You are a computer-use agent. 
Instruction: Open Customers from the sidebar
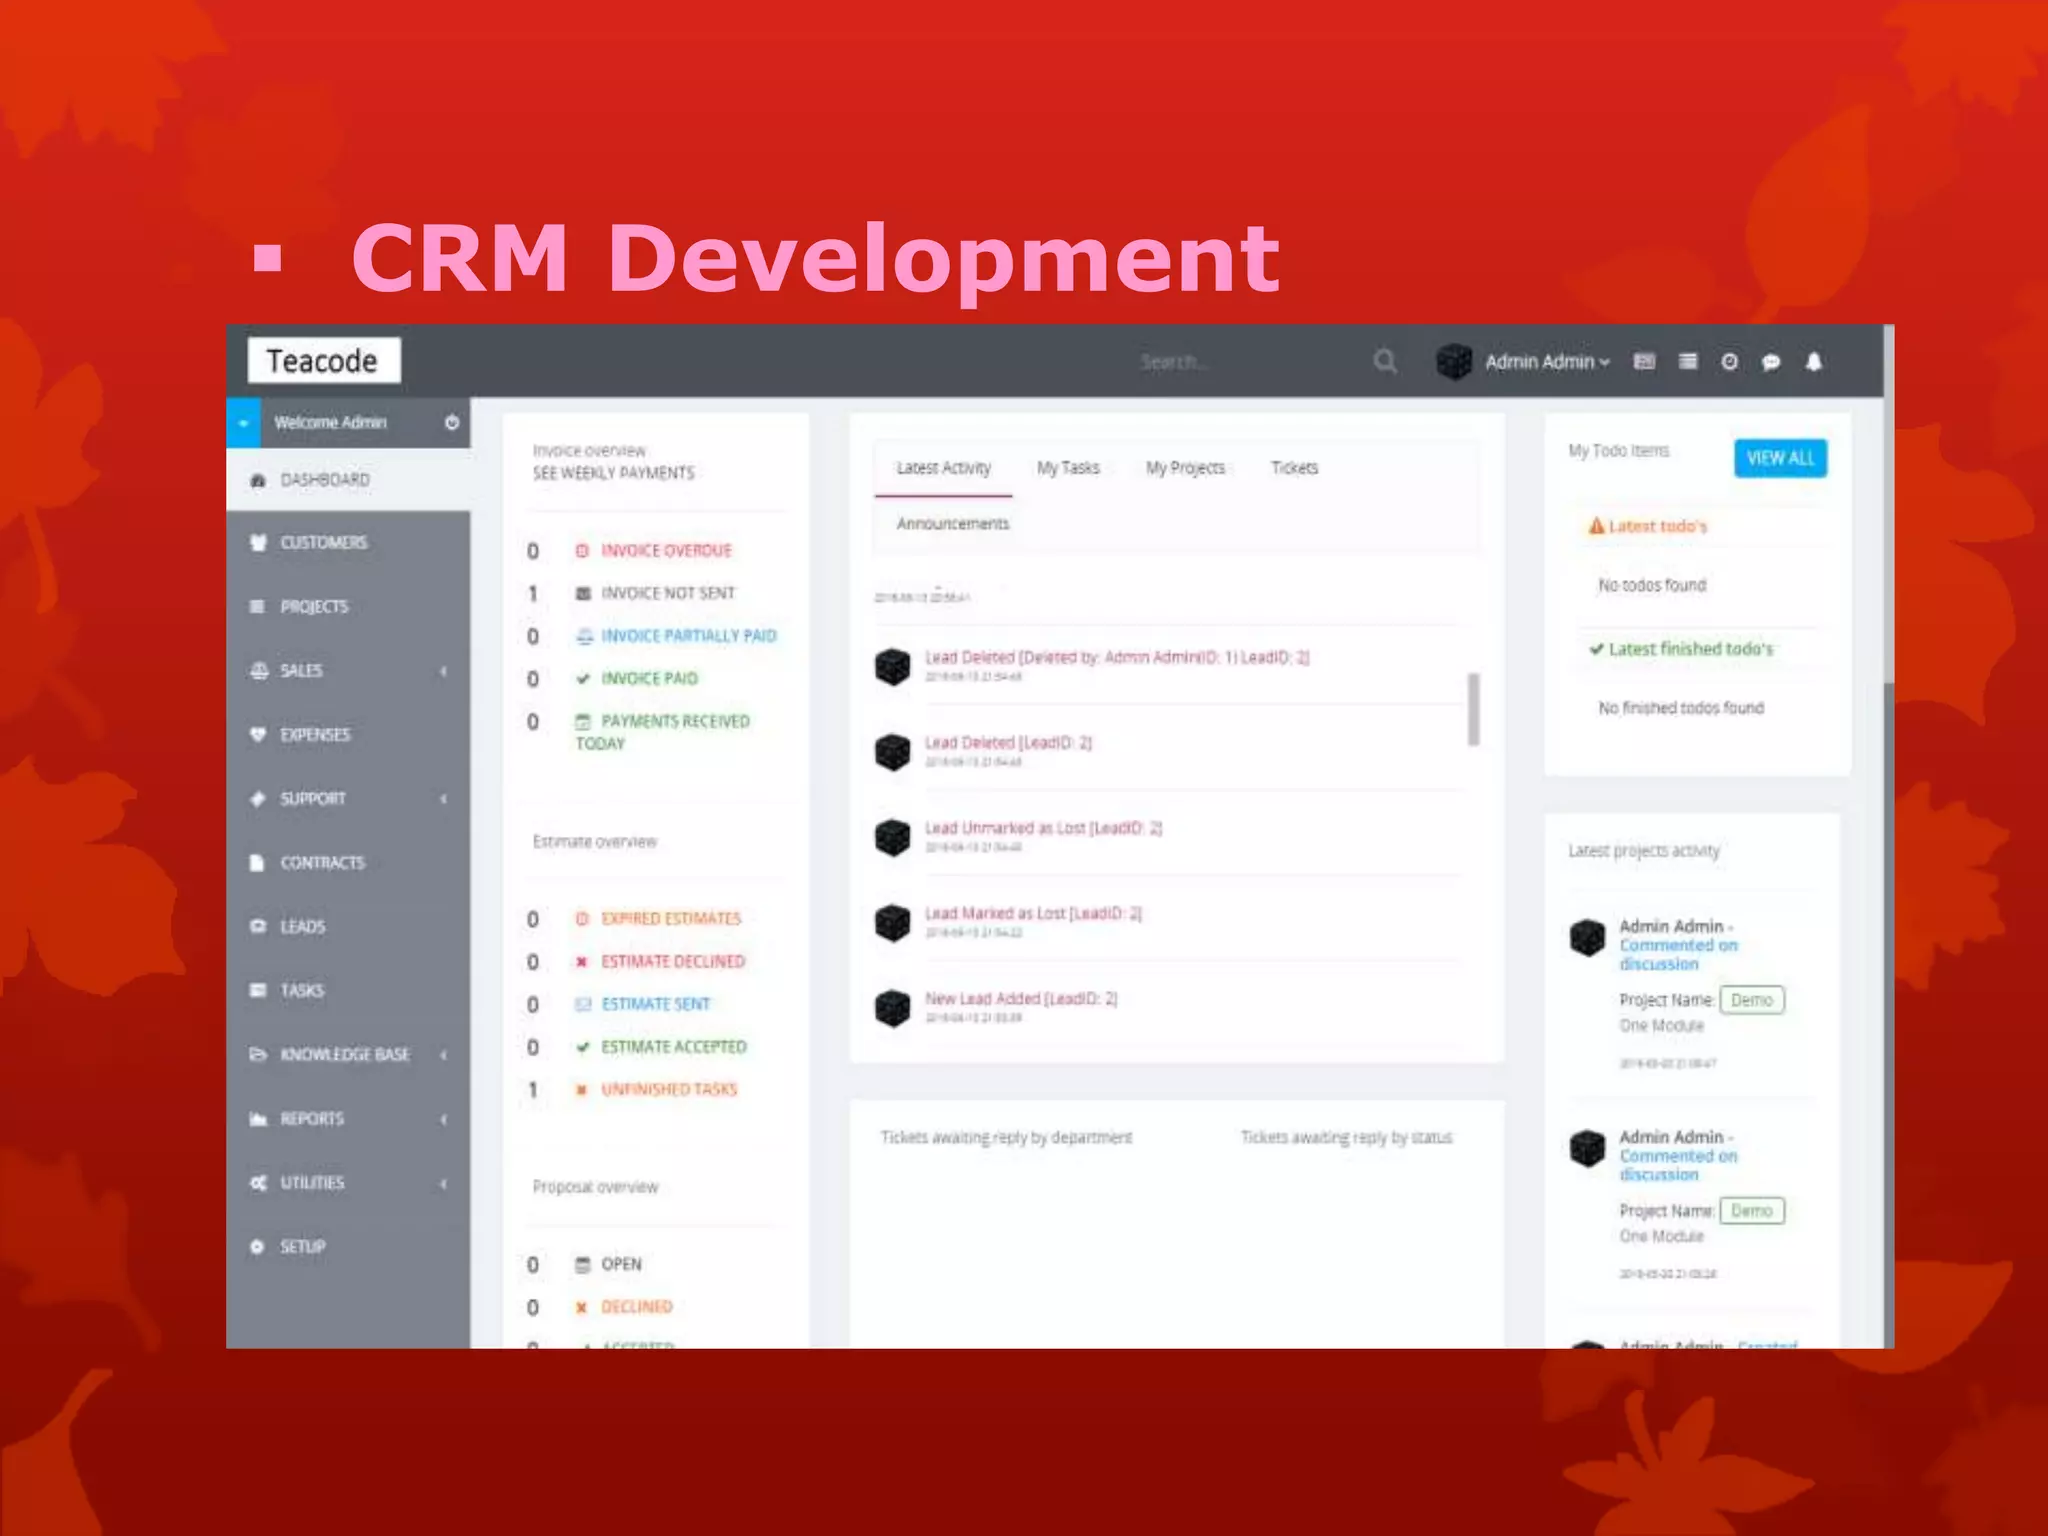[323, 542]
